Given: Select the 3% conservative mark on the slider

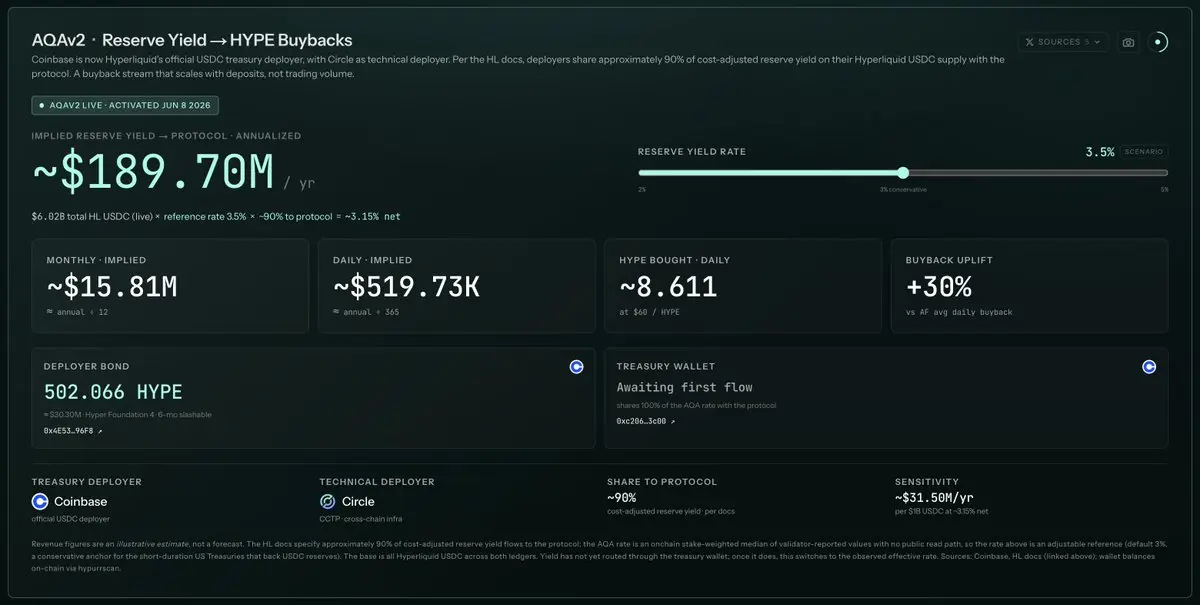Looking at the screenshot, I should tap(903, 189).
